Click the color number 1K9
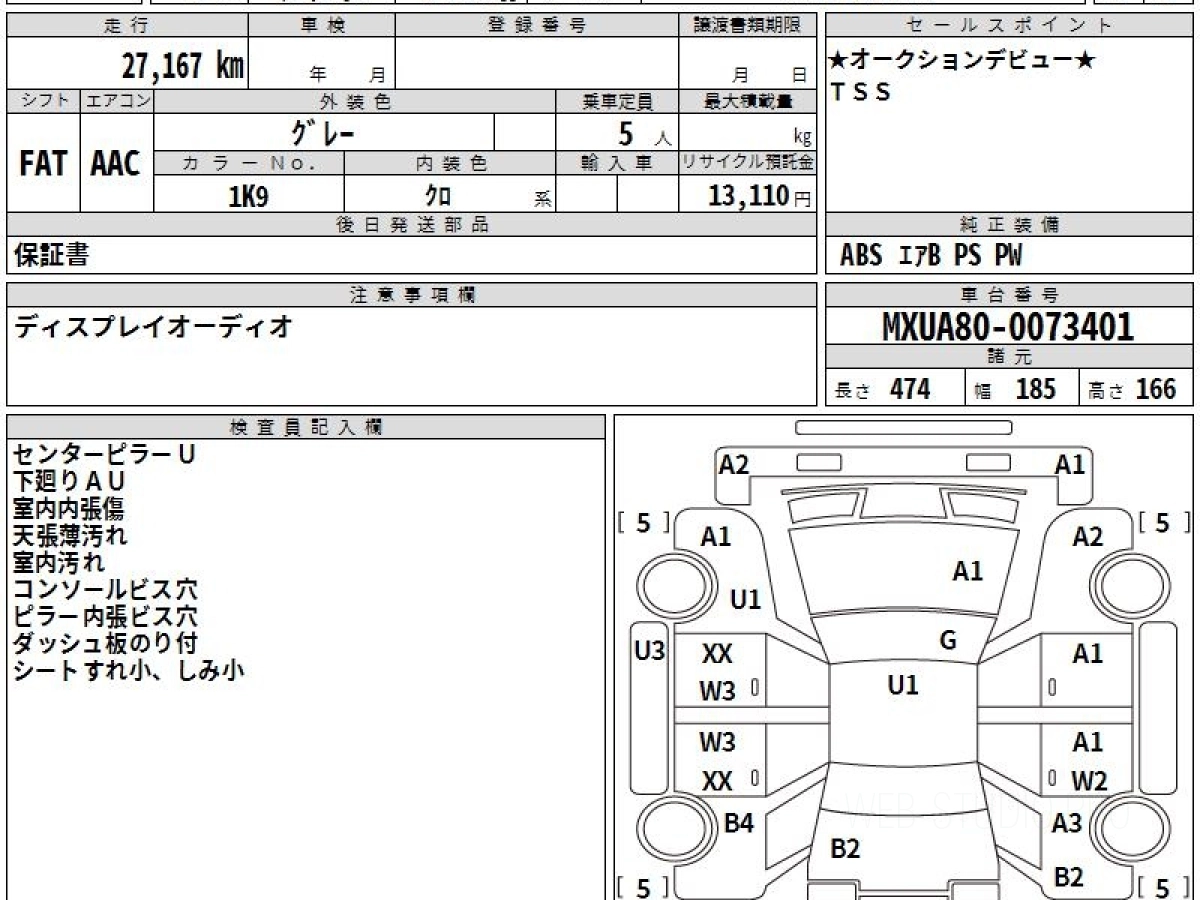Screen dimensions: 1200x900 click(248, 196)
